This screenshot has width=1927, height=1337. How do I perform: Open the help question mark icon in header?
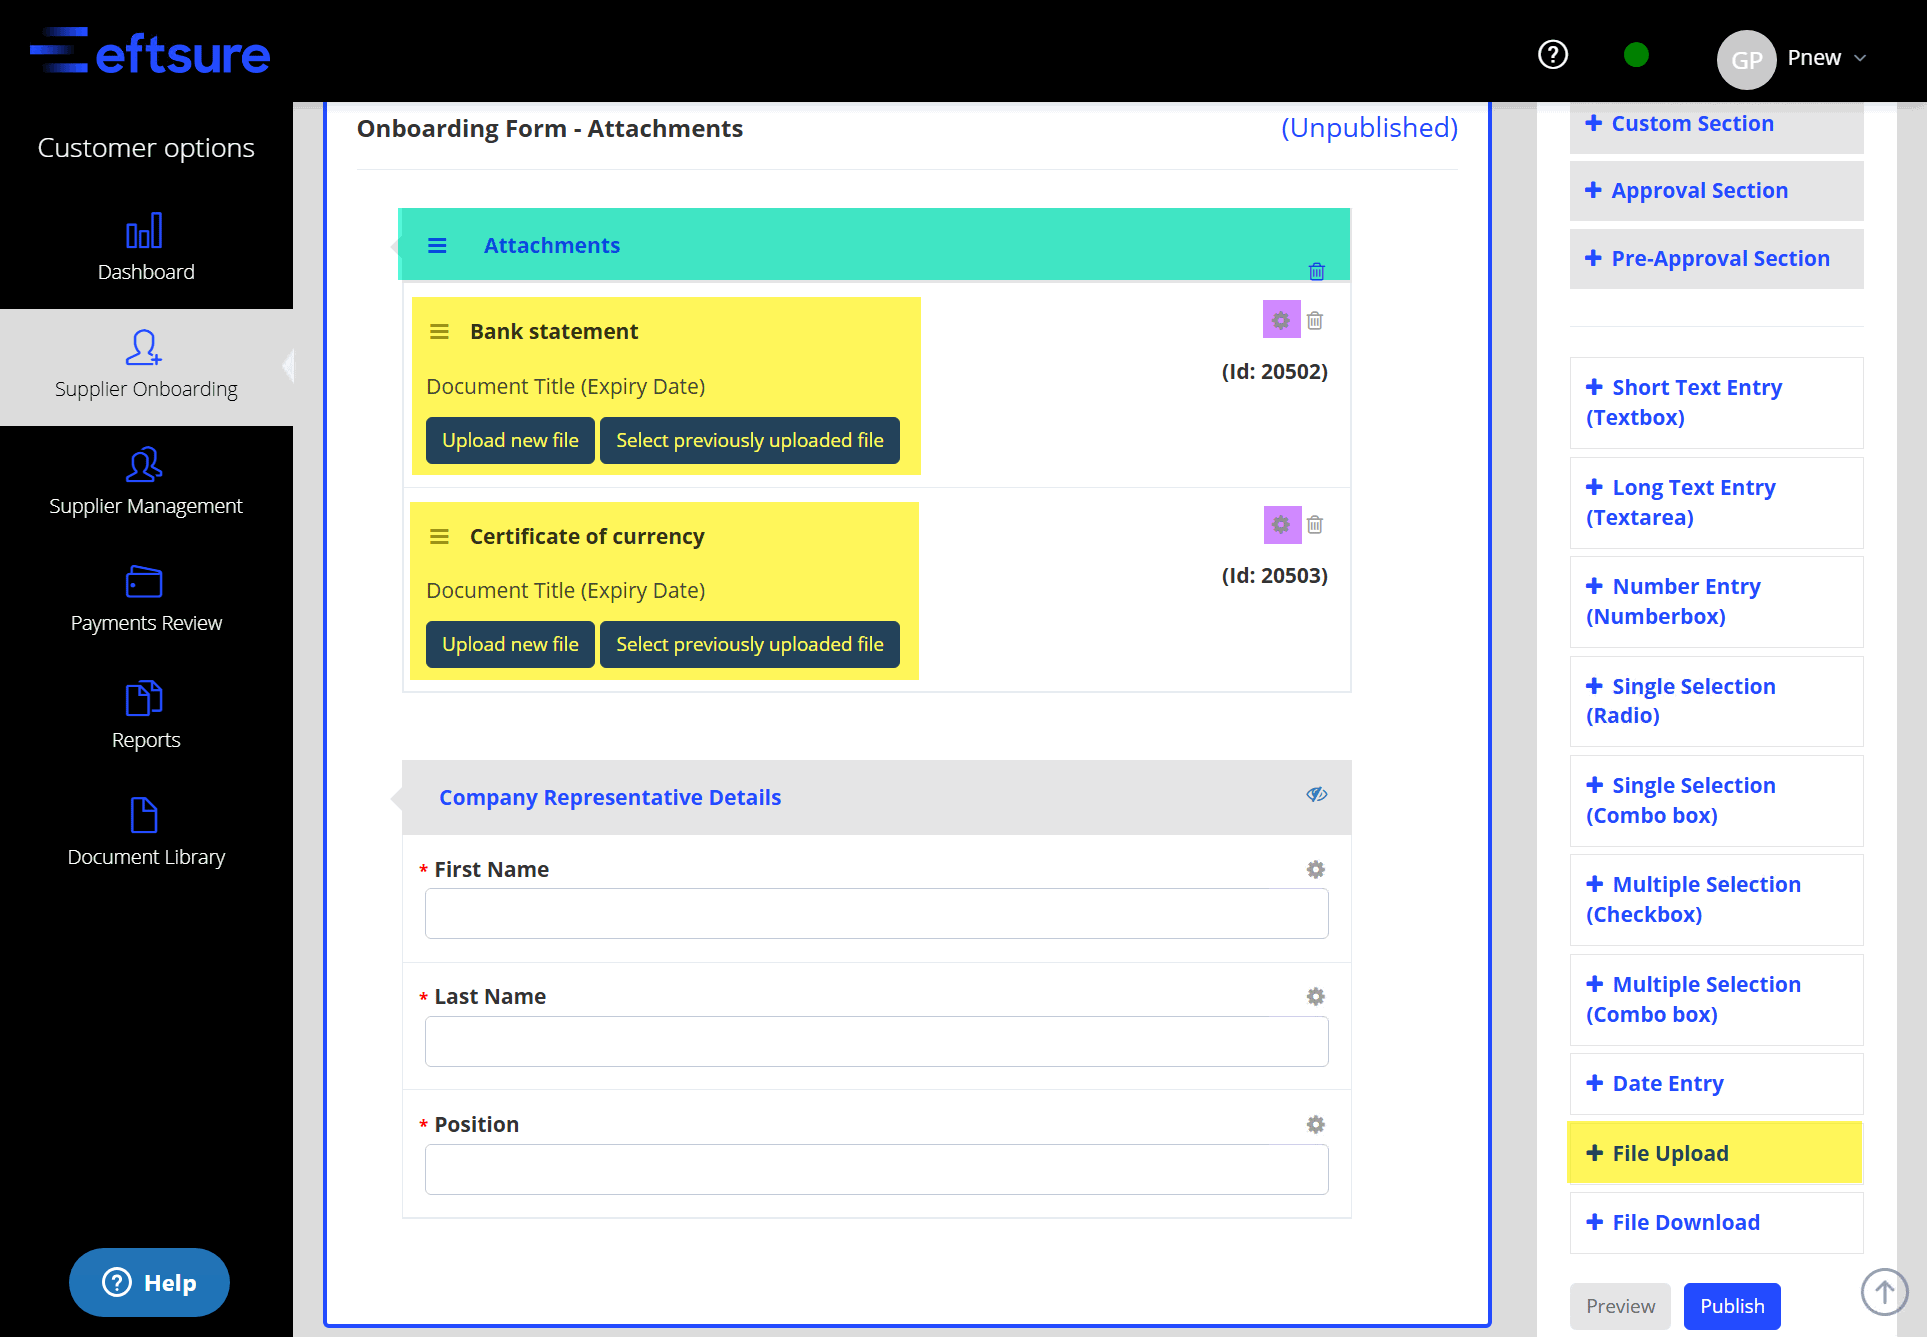[1553, 55]
